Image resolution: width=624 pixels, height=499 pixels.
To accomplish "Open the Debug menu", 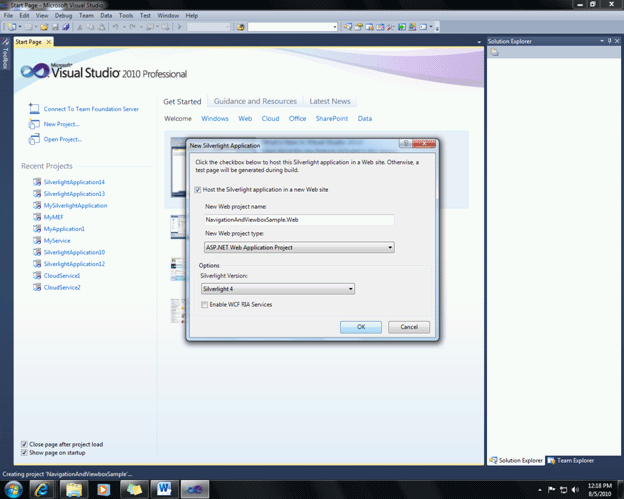I will click(63, 16).
